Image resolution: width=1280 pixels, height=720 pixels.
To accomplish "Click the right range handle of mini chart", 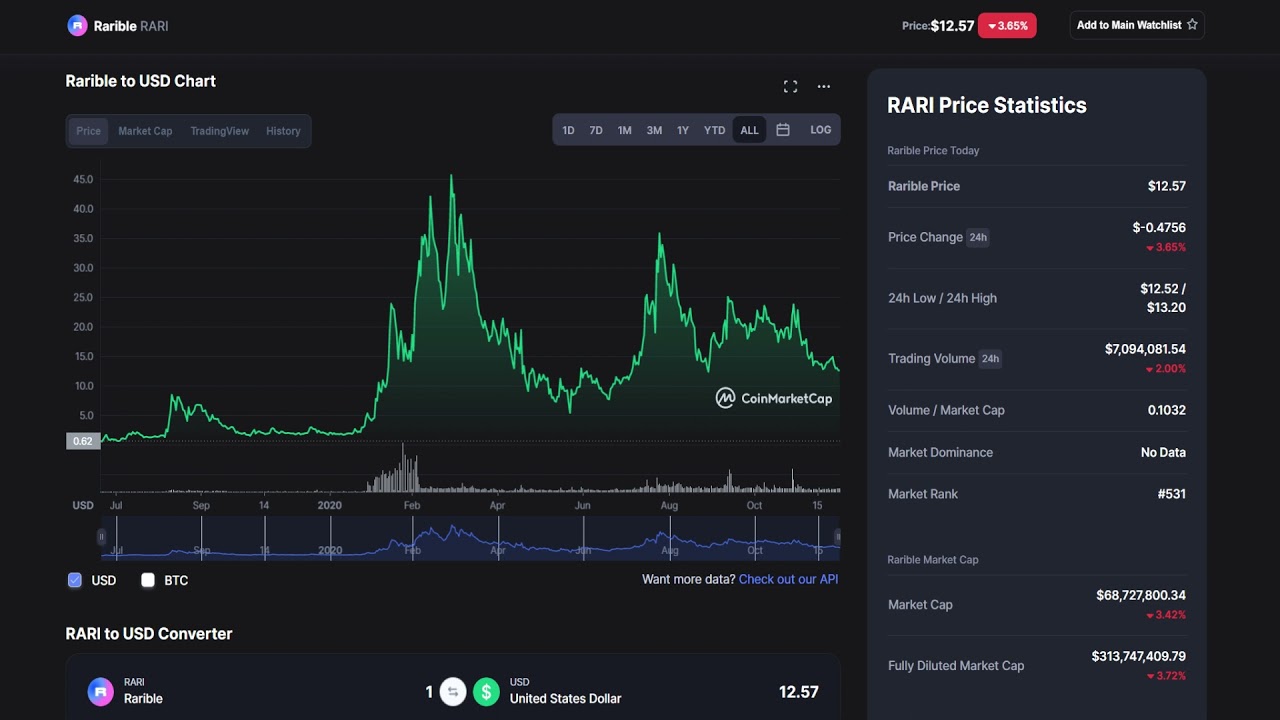I will 838,537.
